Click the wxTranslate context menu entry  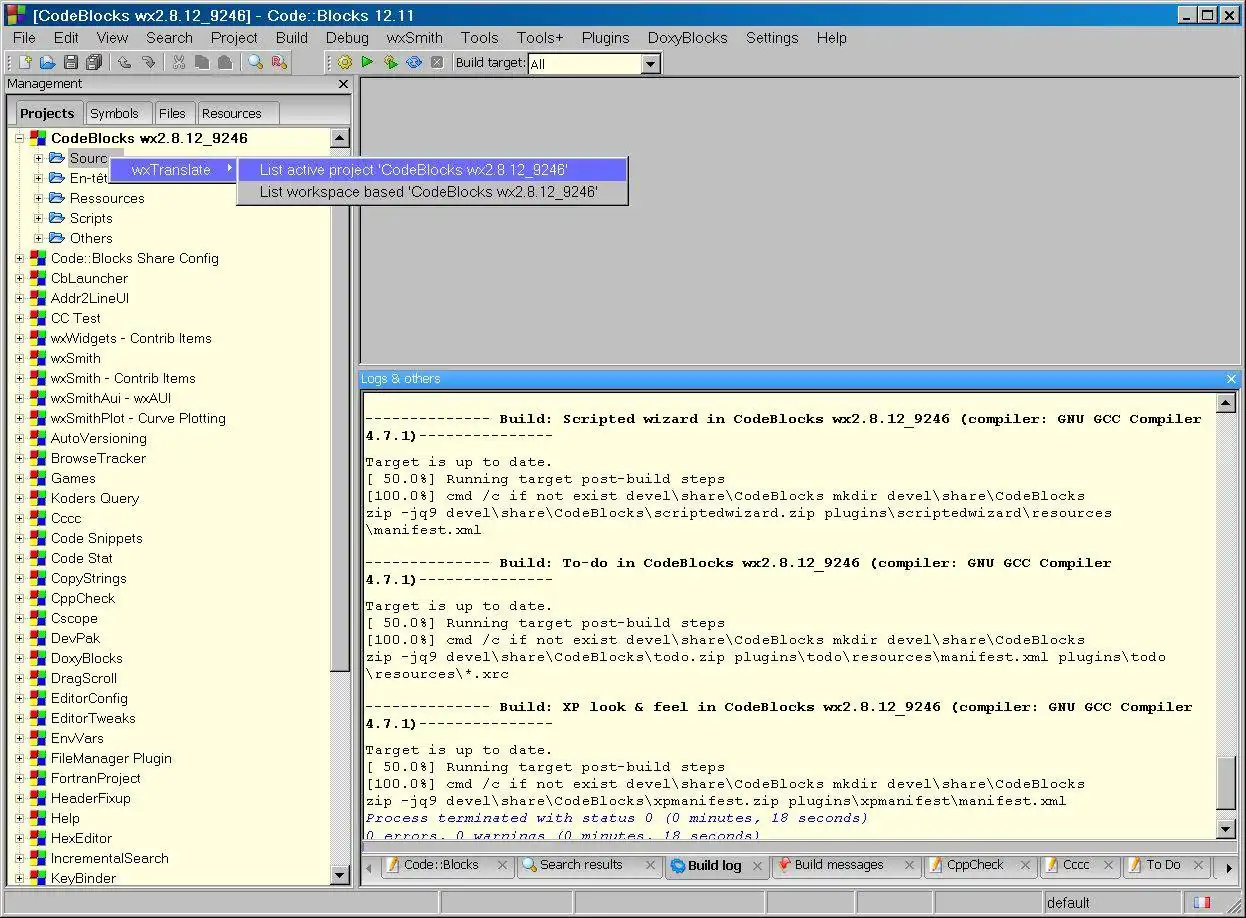pos(172,170)
